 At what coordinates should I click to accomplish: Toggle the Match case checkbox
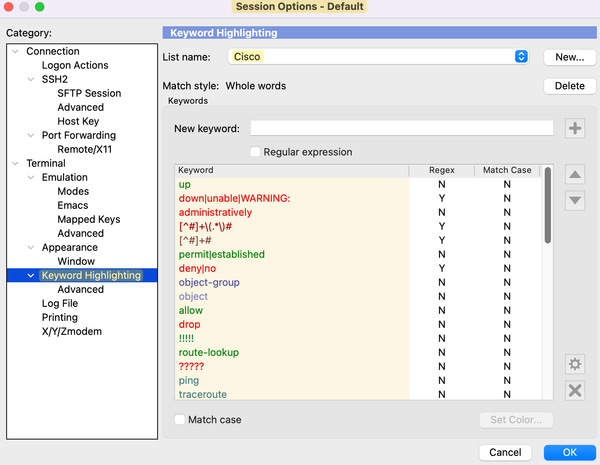(x=180, y=420)
